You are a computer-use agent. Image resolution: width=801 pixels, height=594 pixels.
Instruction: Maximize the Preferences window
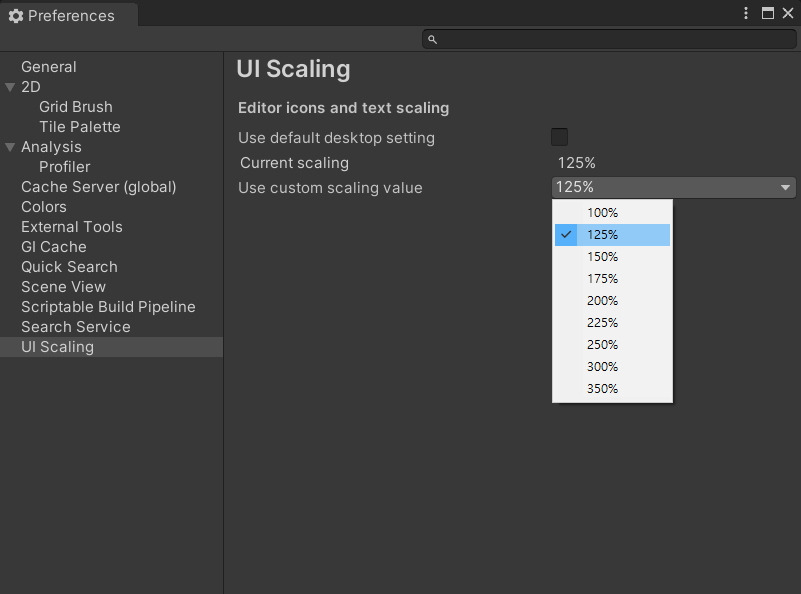click(x=768, y=13)
